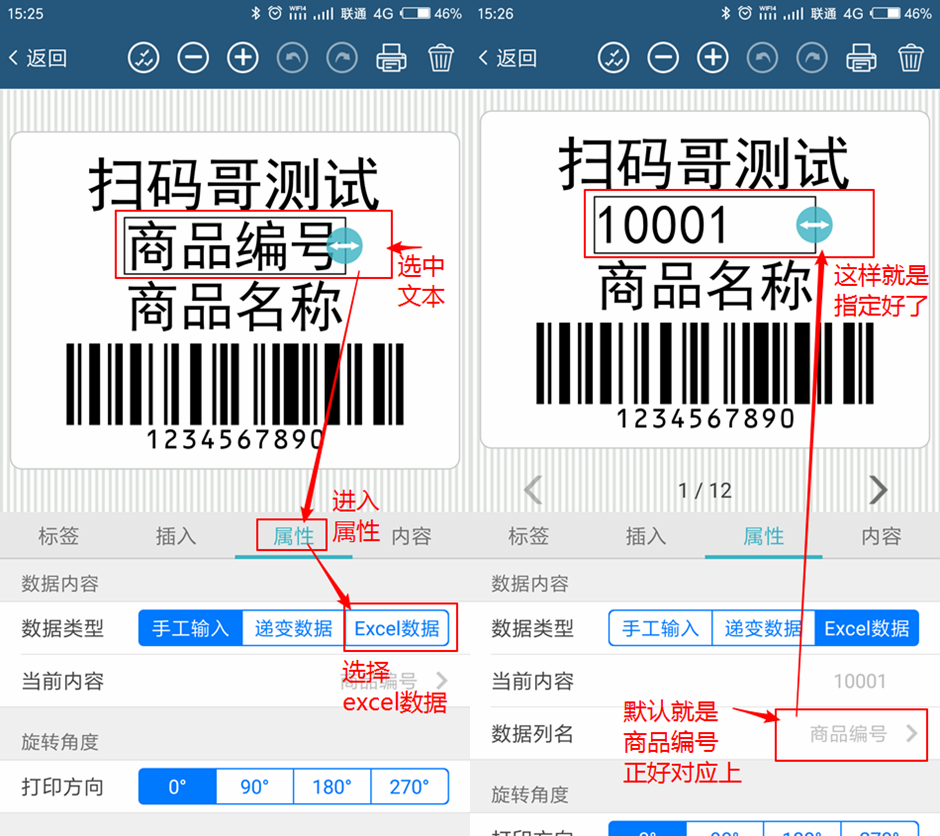Go to next label page arrow

[x=878, y=490]
